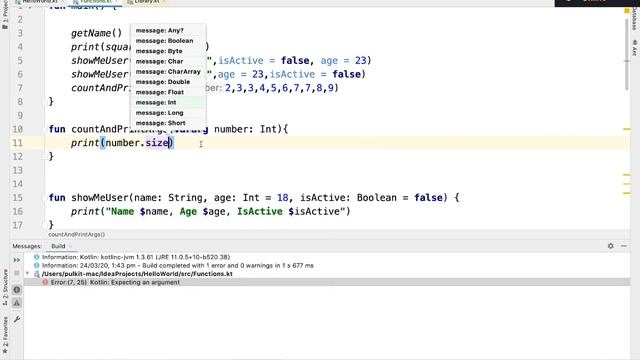Click 'showMeUser' in the function declaration
The height and width of the screenshot is (360, 640).
(100, 198)
